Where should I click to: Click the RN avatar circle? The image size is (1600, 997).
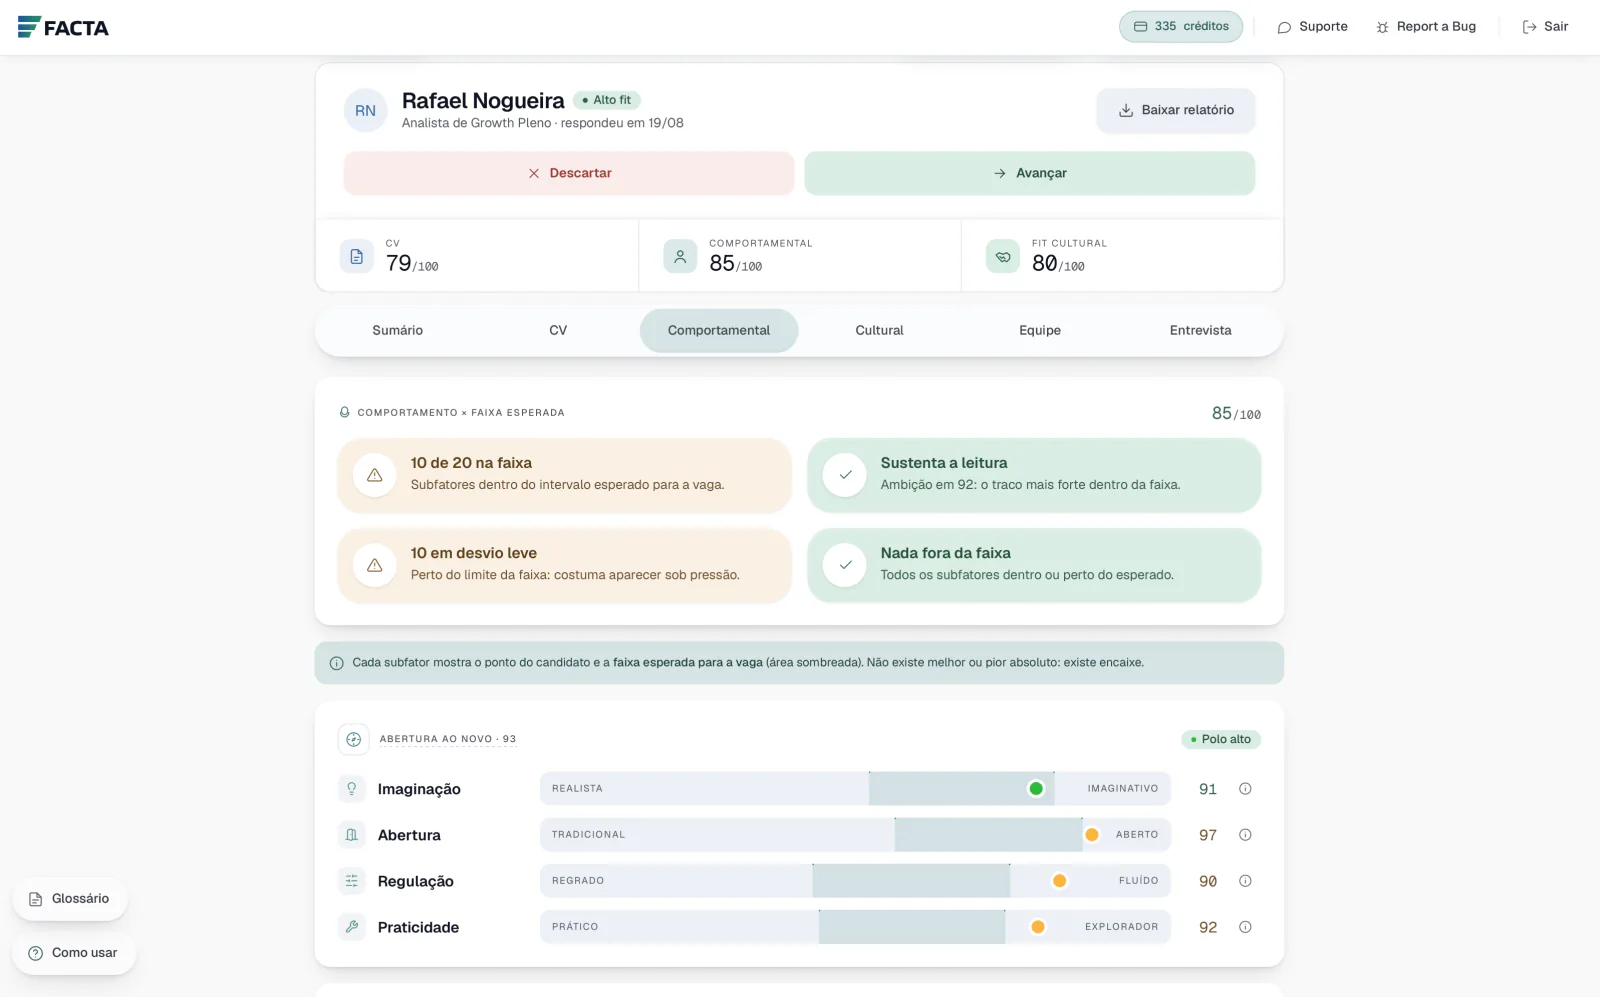pyautogui.click(x=365, y=111)
